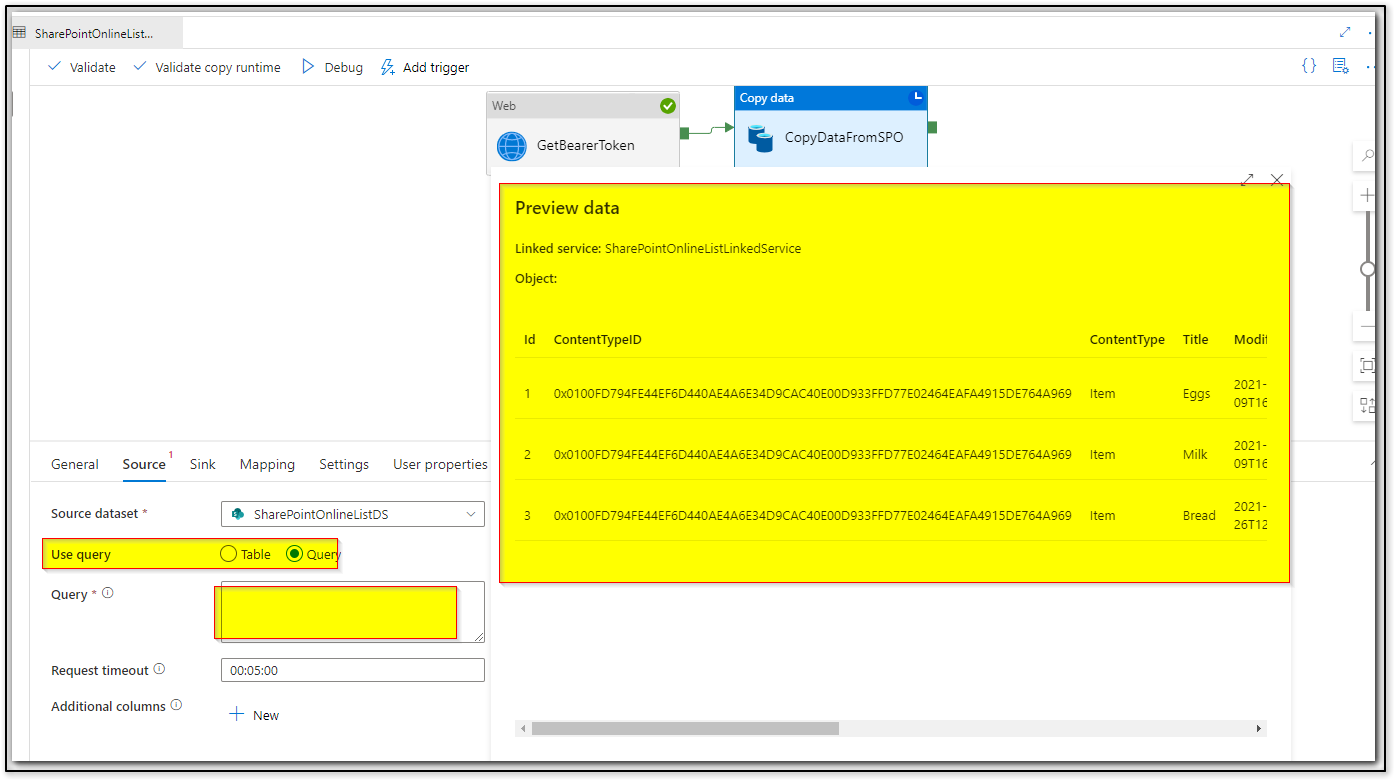Zoom out on the pipeline canvas
This screenshot has height=781, width=1395.
1366,327
